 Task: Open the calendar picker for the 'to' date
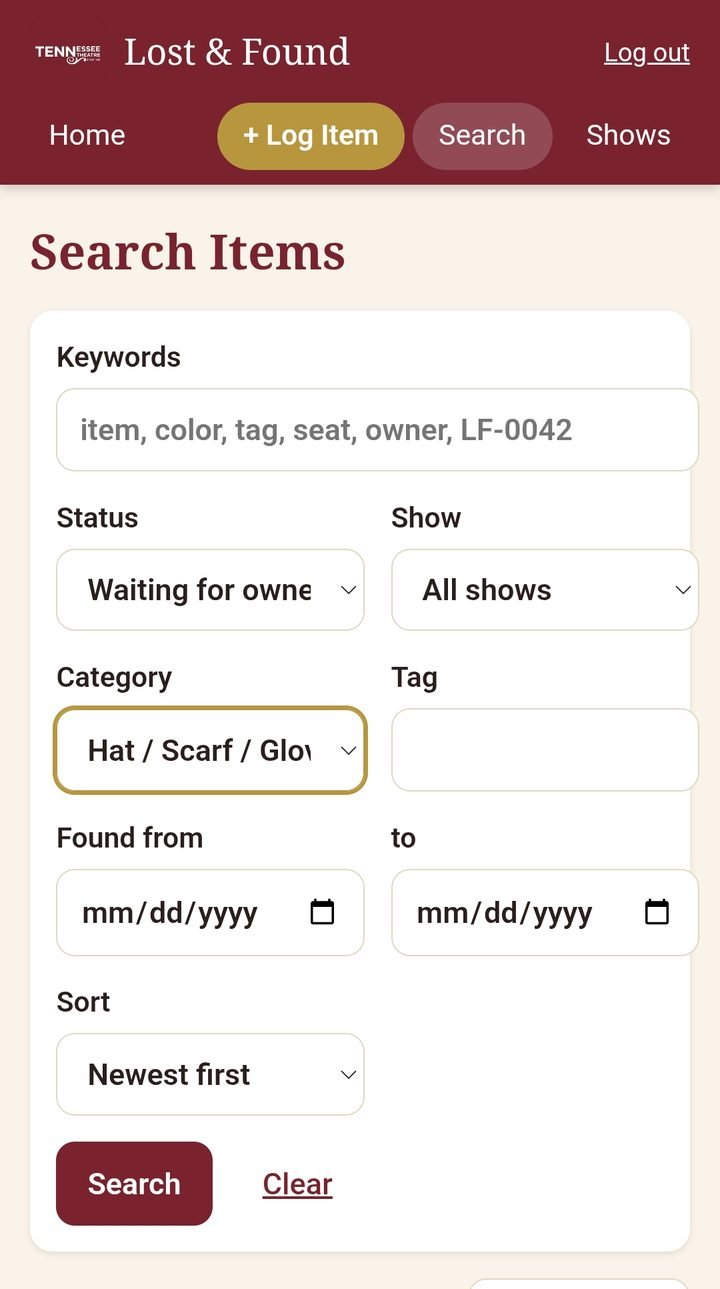click(657, 912)
